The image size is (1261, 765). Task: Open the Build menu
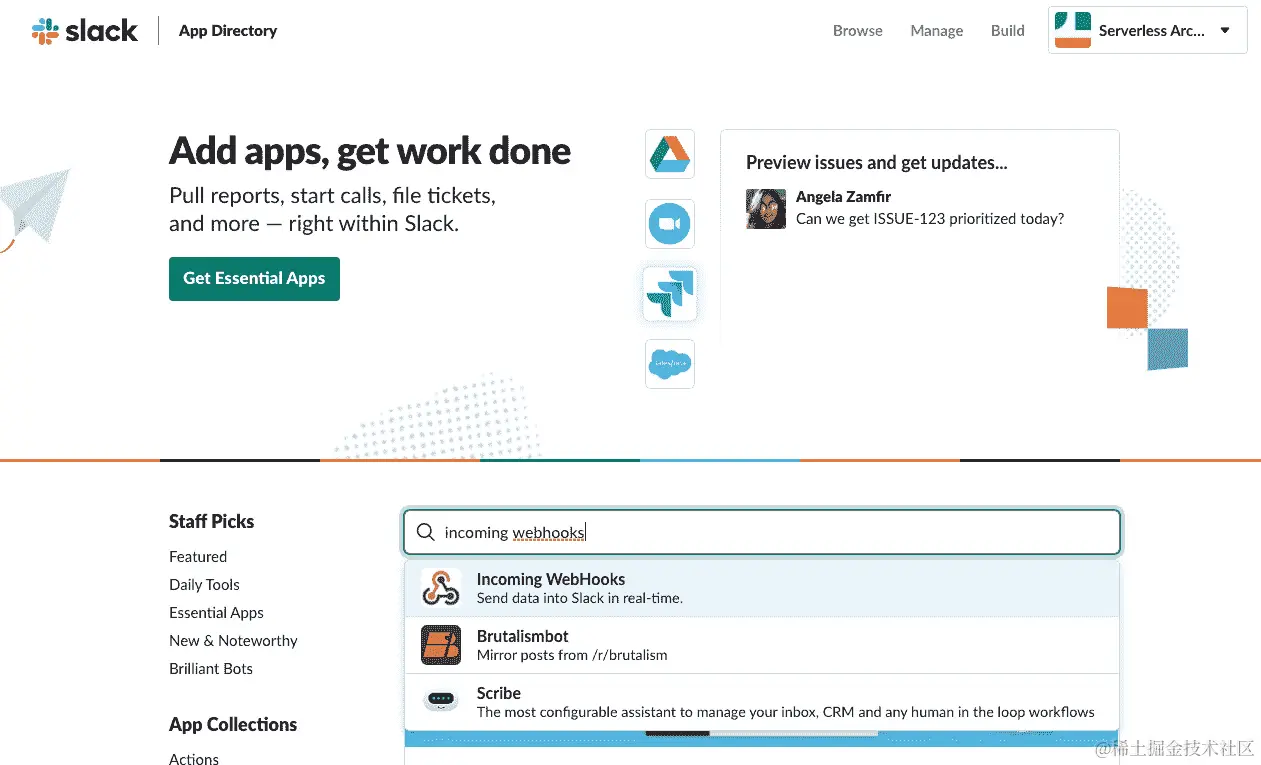tap(1008, 31)
